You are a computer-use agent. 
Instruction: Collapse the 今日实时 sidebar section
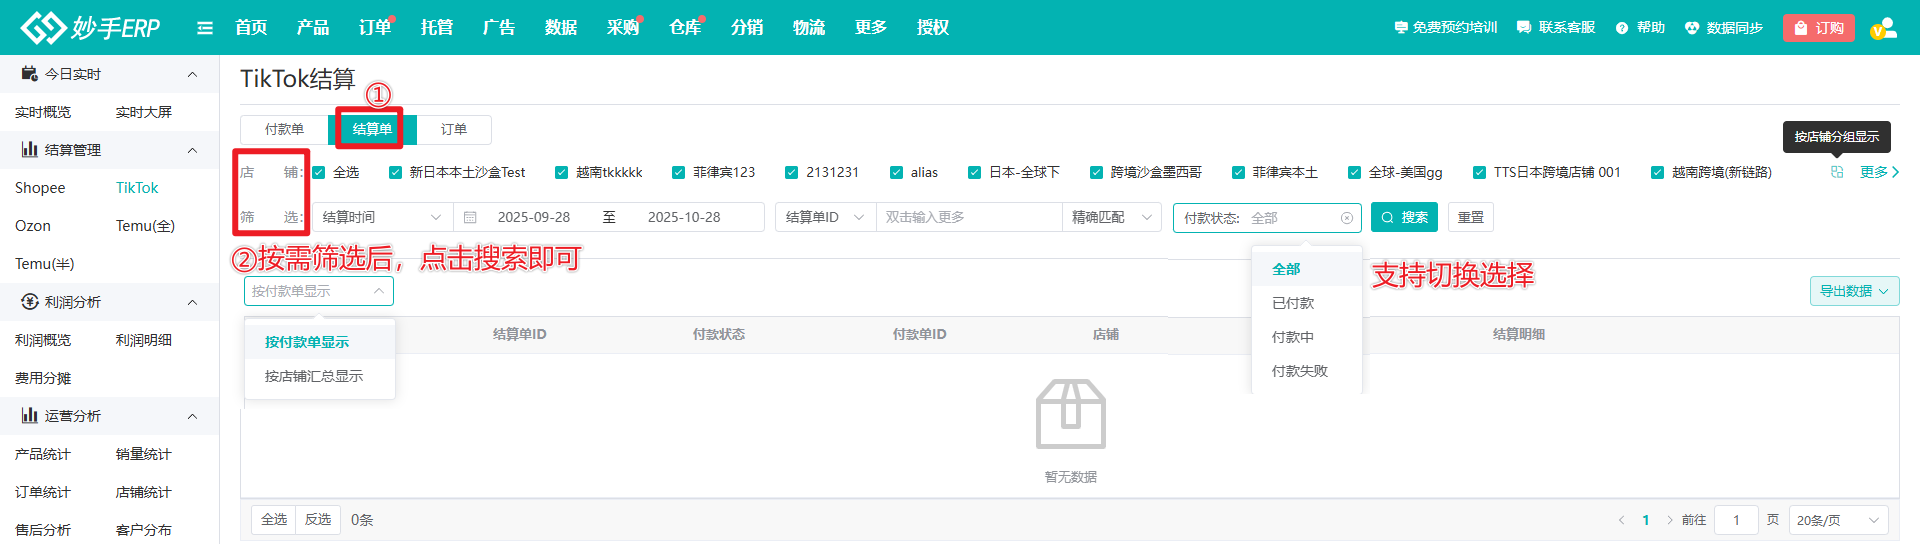pos(193,74)
